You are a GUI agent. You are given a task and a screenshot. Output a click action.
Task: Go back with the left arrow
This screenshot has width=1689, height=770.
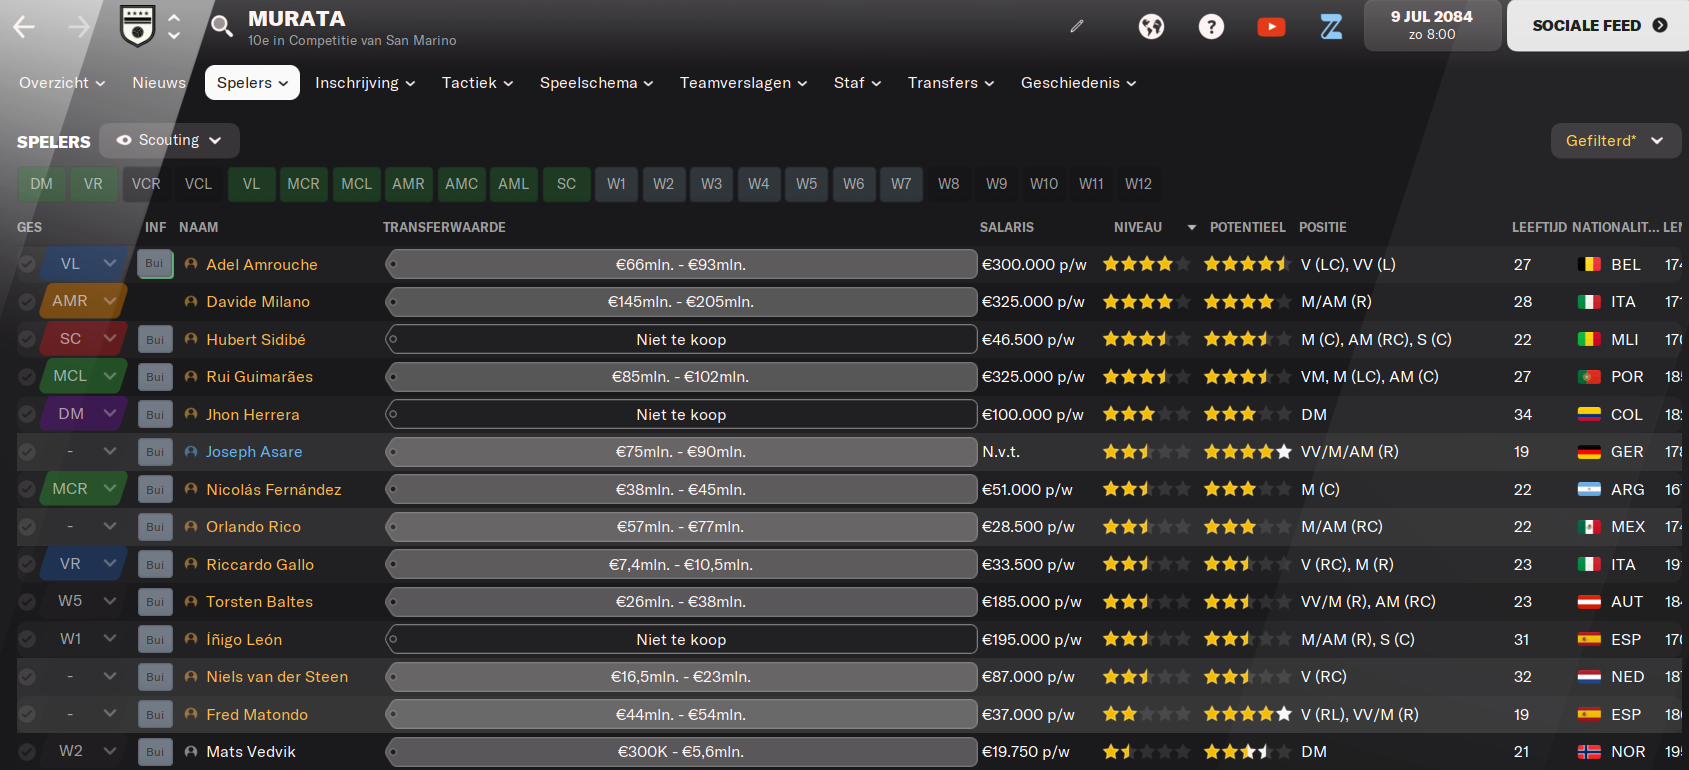point(24,27)
